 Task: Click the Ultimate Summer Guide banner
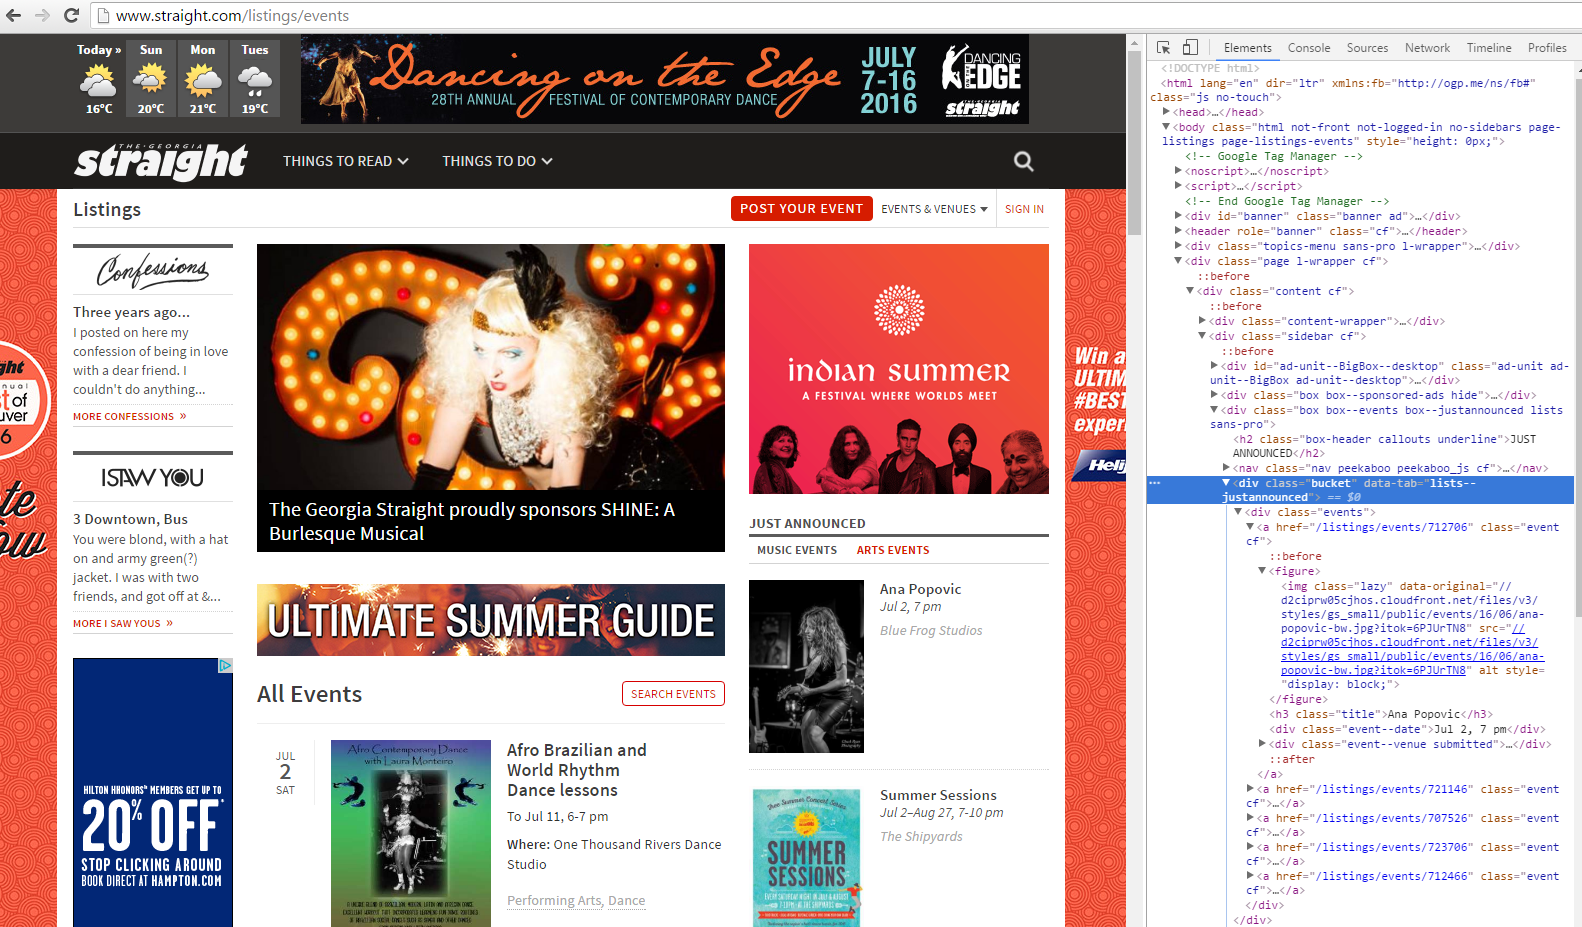(x=491, y=620)
